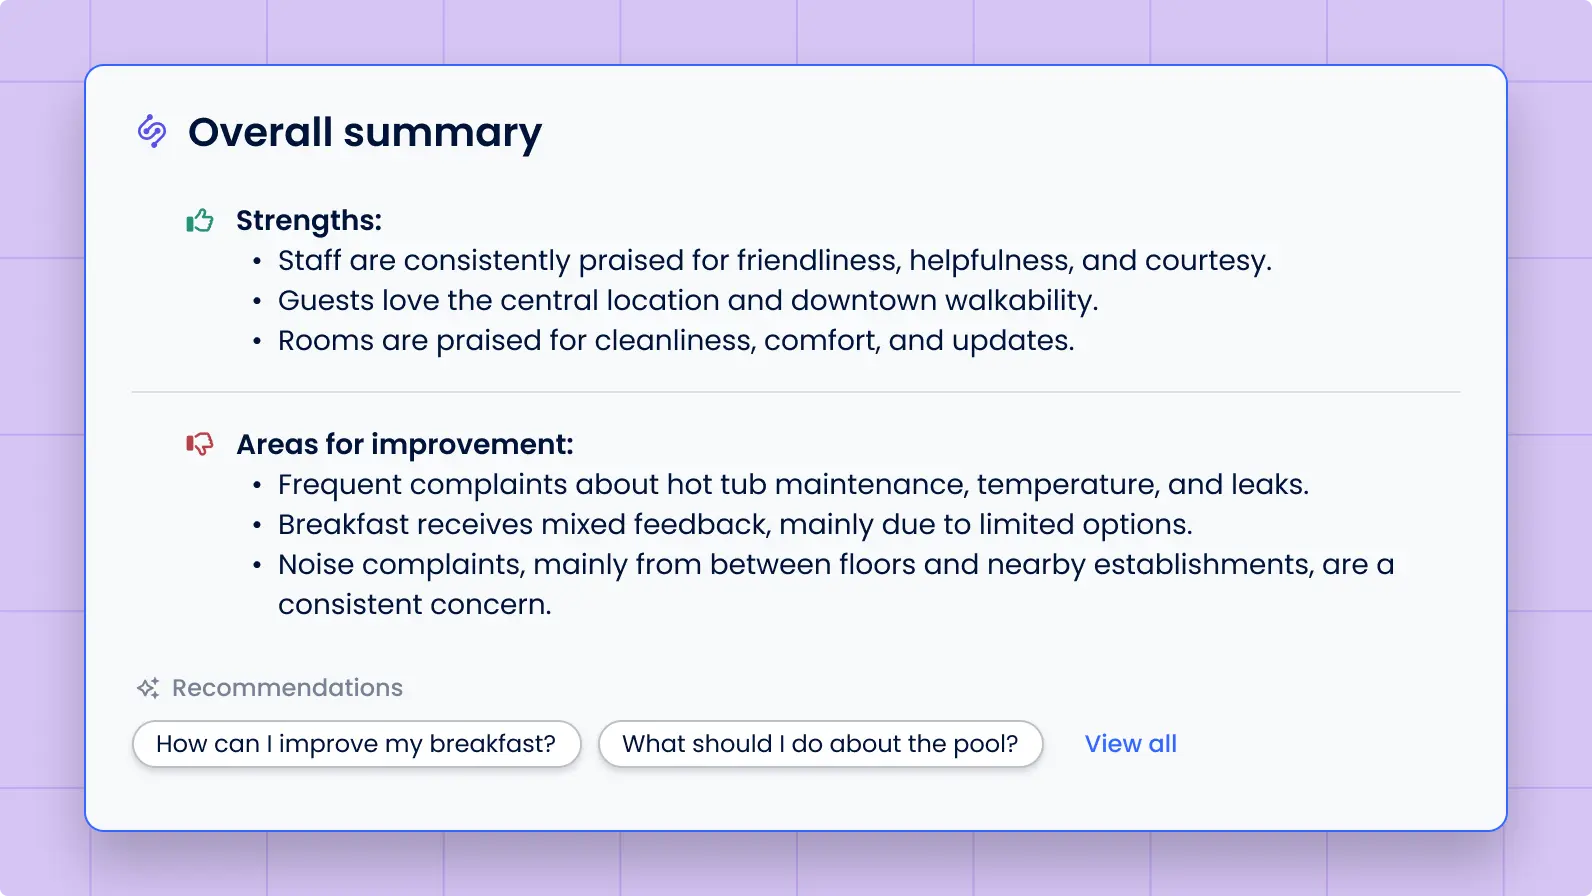The width and height of the screenshot is (1592, 896).
Task: Click the green thumbs-up Strengths icon
Action: 200,221
